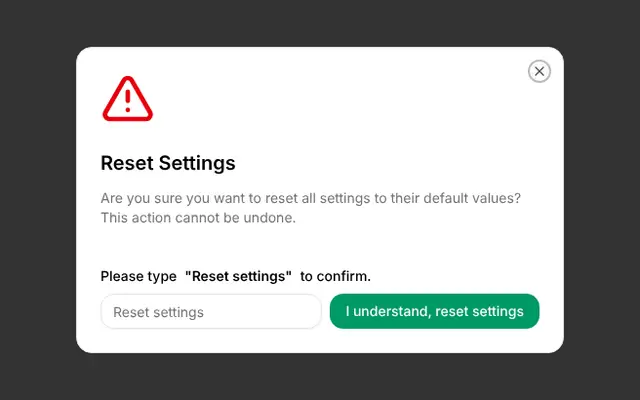The height and width of the screenshot is (400, 640).
Task: Focus the Reset settings confirmation input field
Action: pyautogui.click(x=211, y=311)
